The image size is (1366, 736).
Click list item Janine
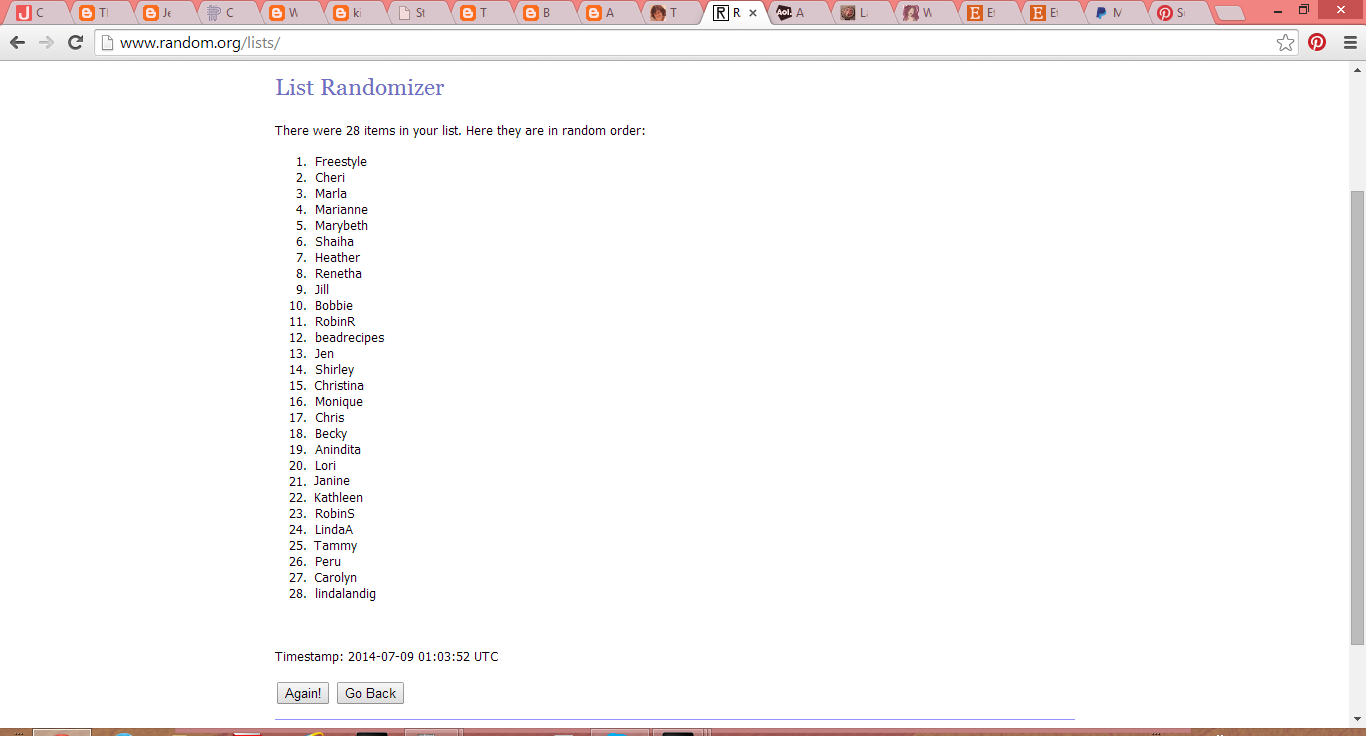(332, 481)
